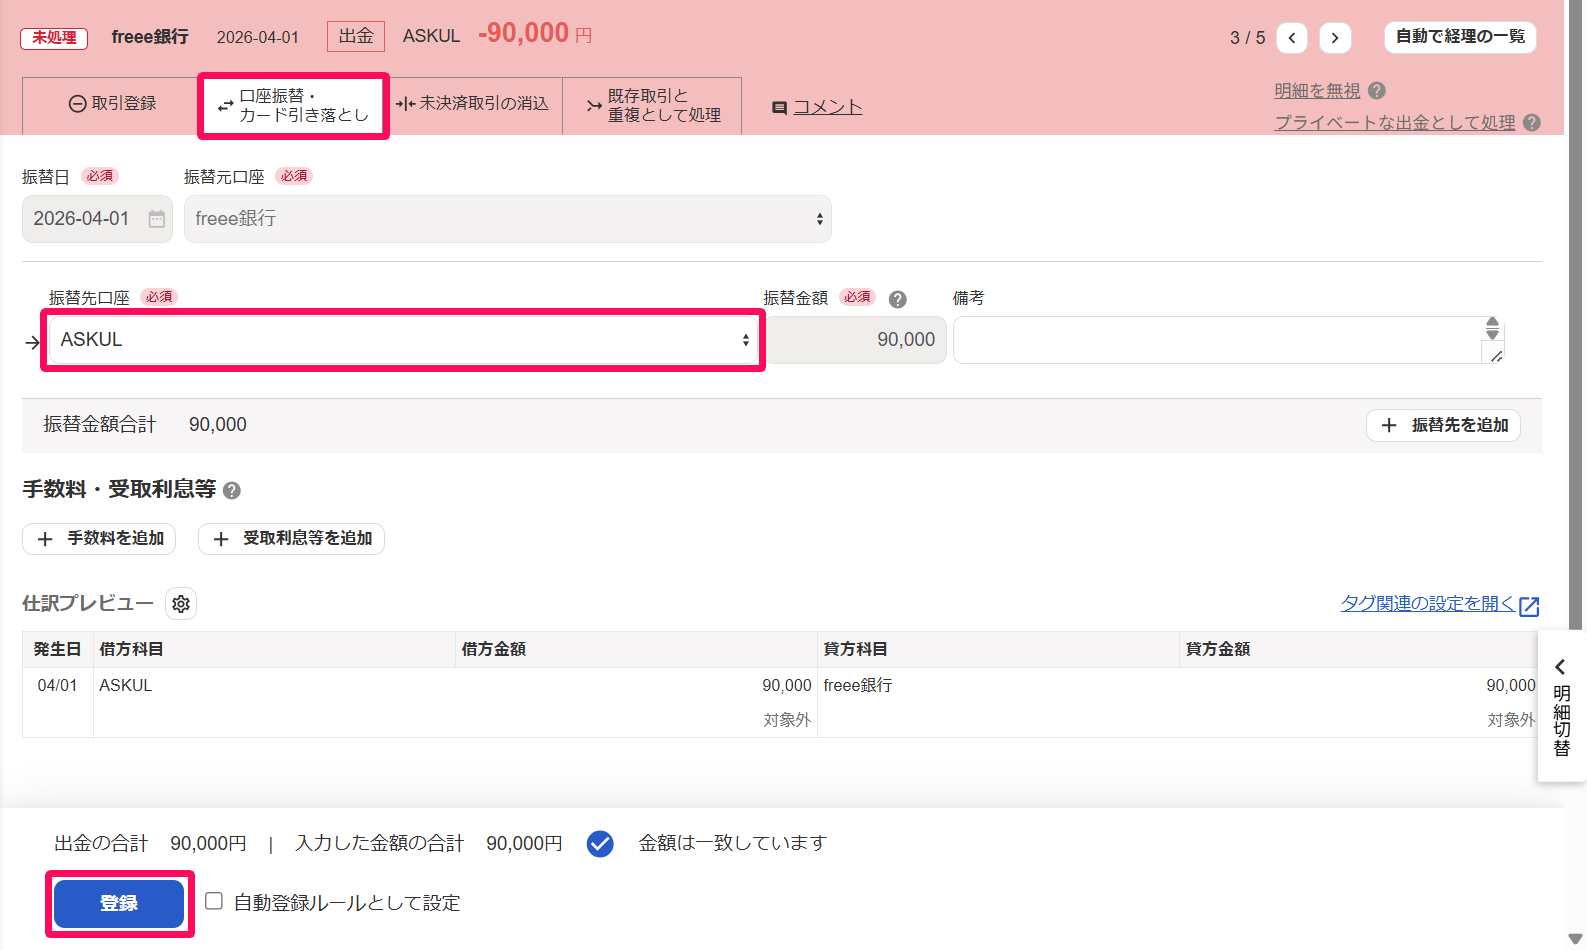Open 仕訳プレビュー gear settings
1587x950 pixels.
tap(181, 604)
